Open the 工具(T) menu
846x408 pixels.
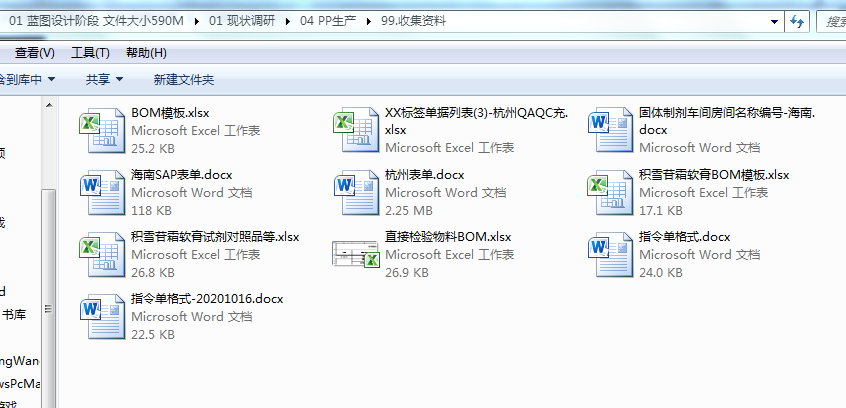coord(90,52)
